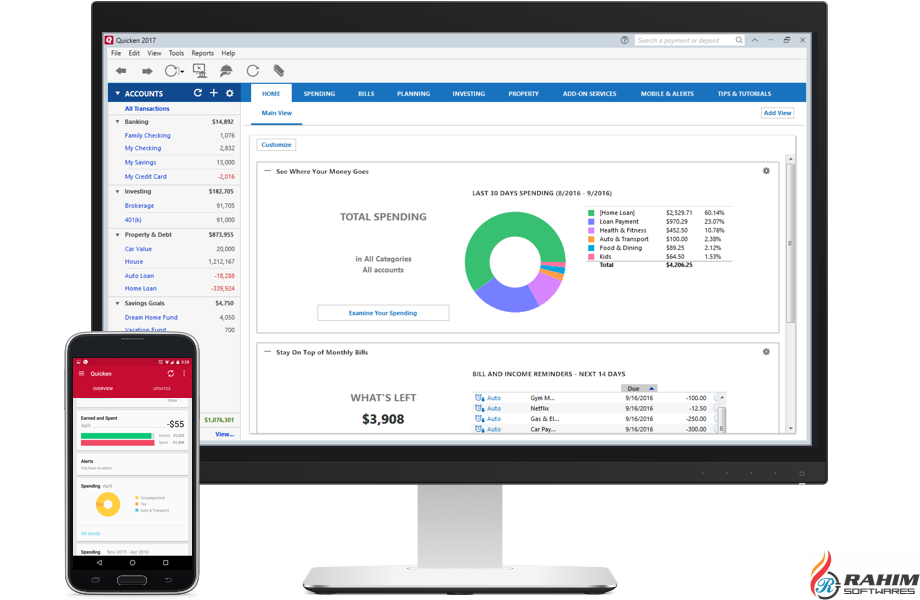This screenshot has width=920, height=600.
Task: Click the green Home Loan legend swatch
Action: click(591, 213)
